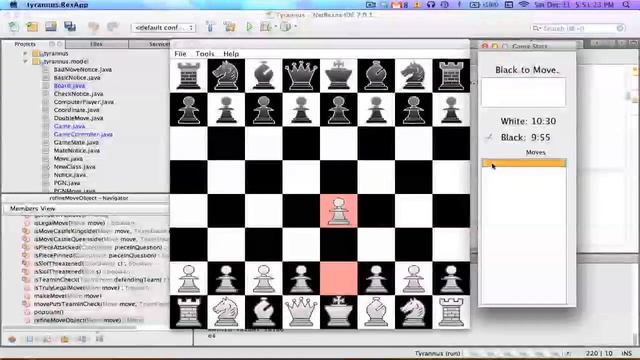Screen dimensions: 640x360
Task: Open the tyrannus.RexApp application menu
Action: click(x=57, y=5)
